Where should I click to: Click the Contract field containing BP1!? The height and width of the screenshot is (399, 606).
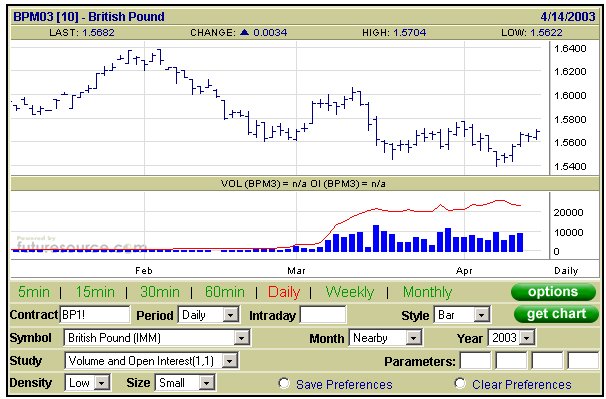coord(95,315)
